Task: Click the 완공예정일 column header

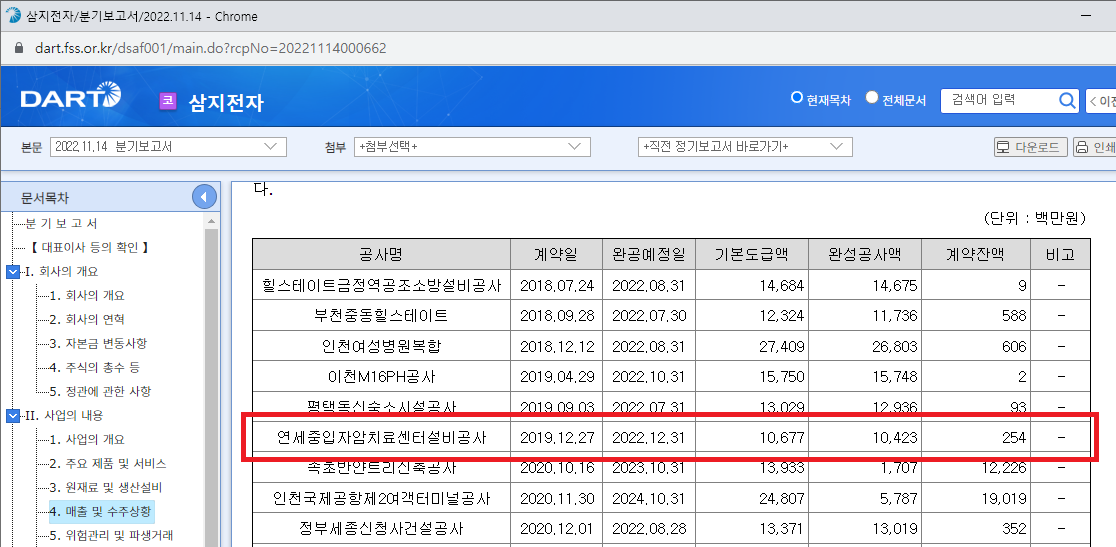Action: tap(648, 254)
